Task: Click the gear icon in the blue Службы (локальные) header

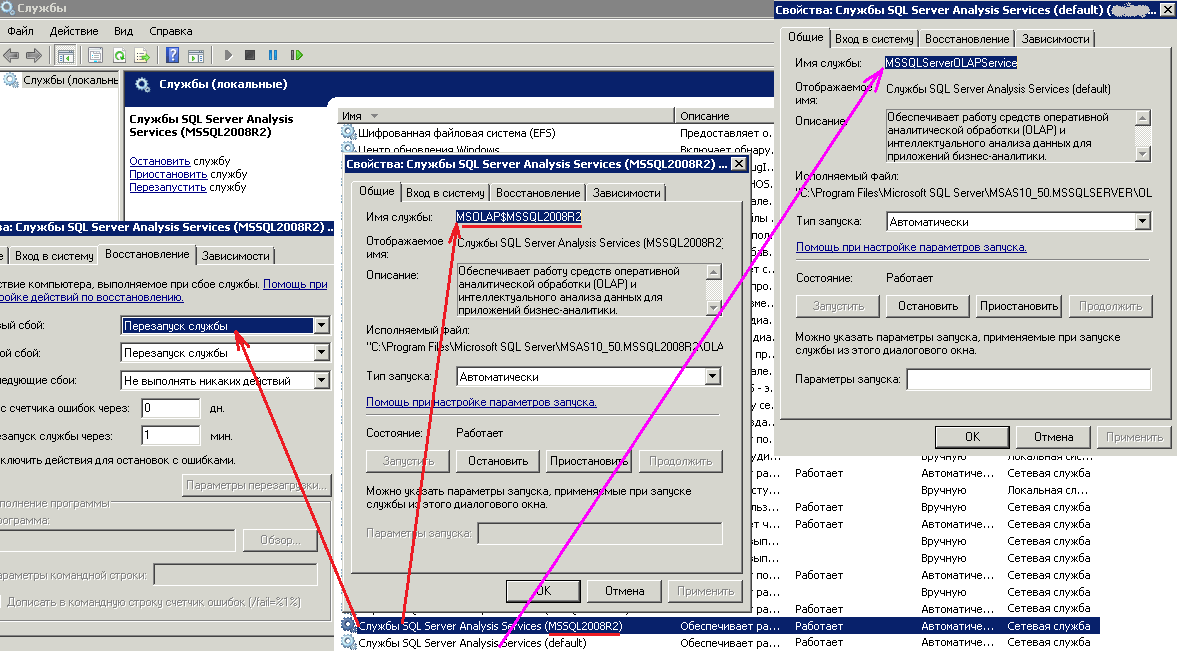Action: [143, 84]
